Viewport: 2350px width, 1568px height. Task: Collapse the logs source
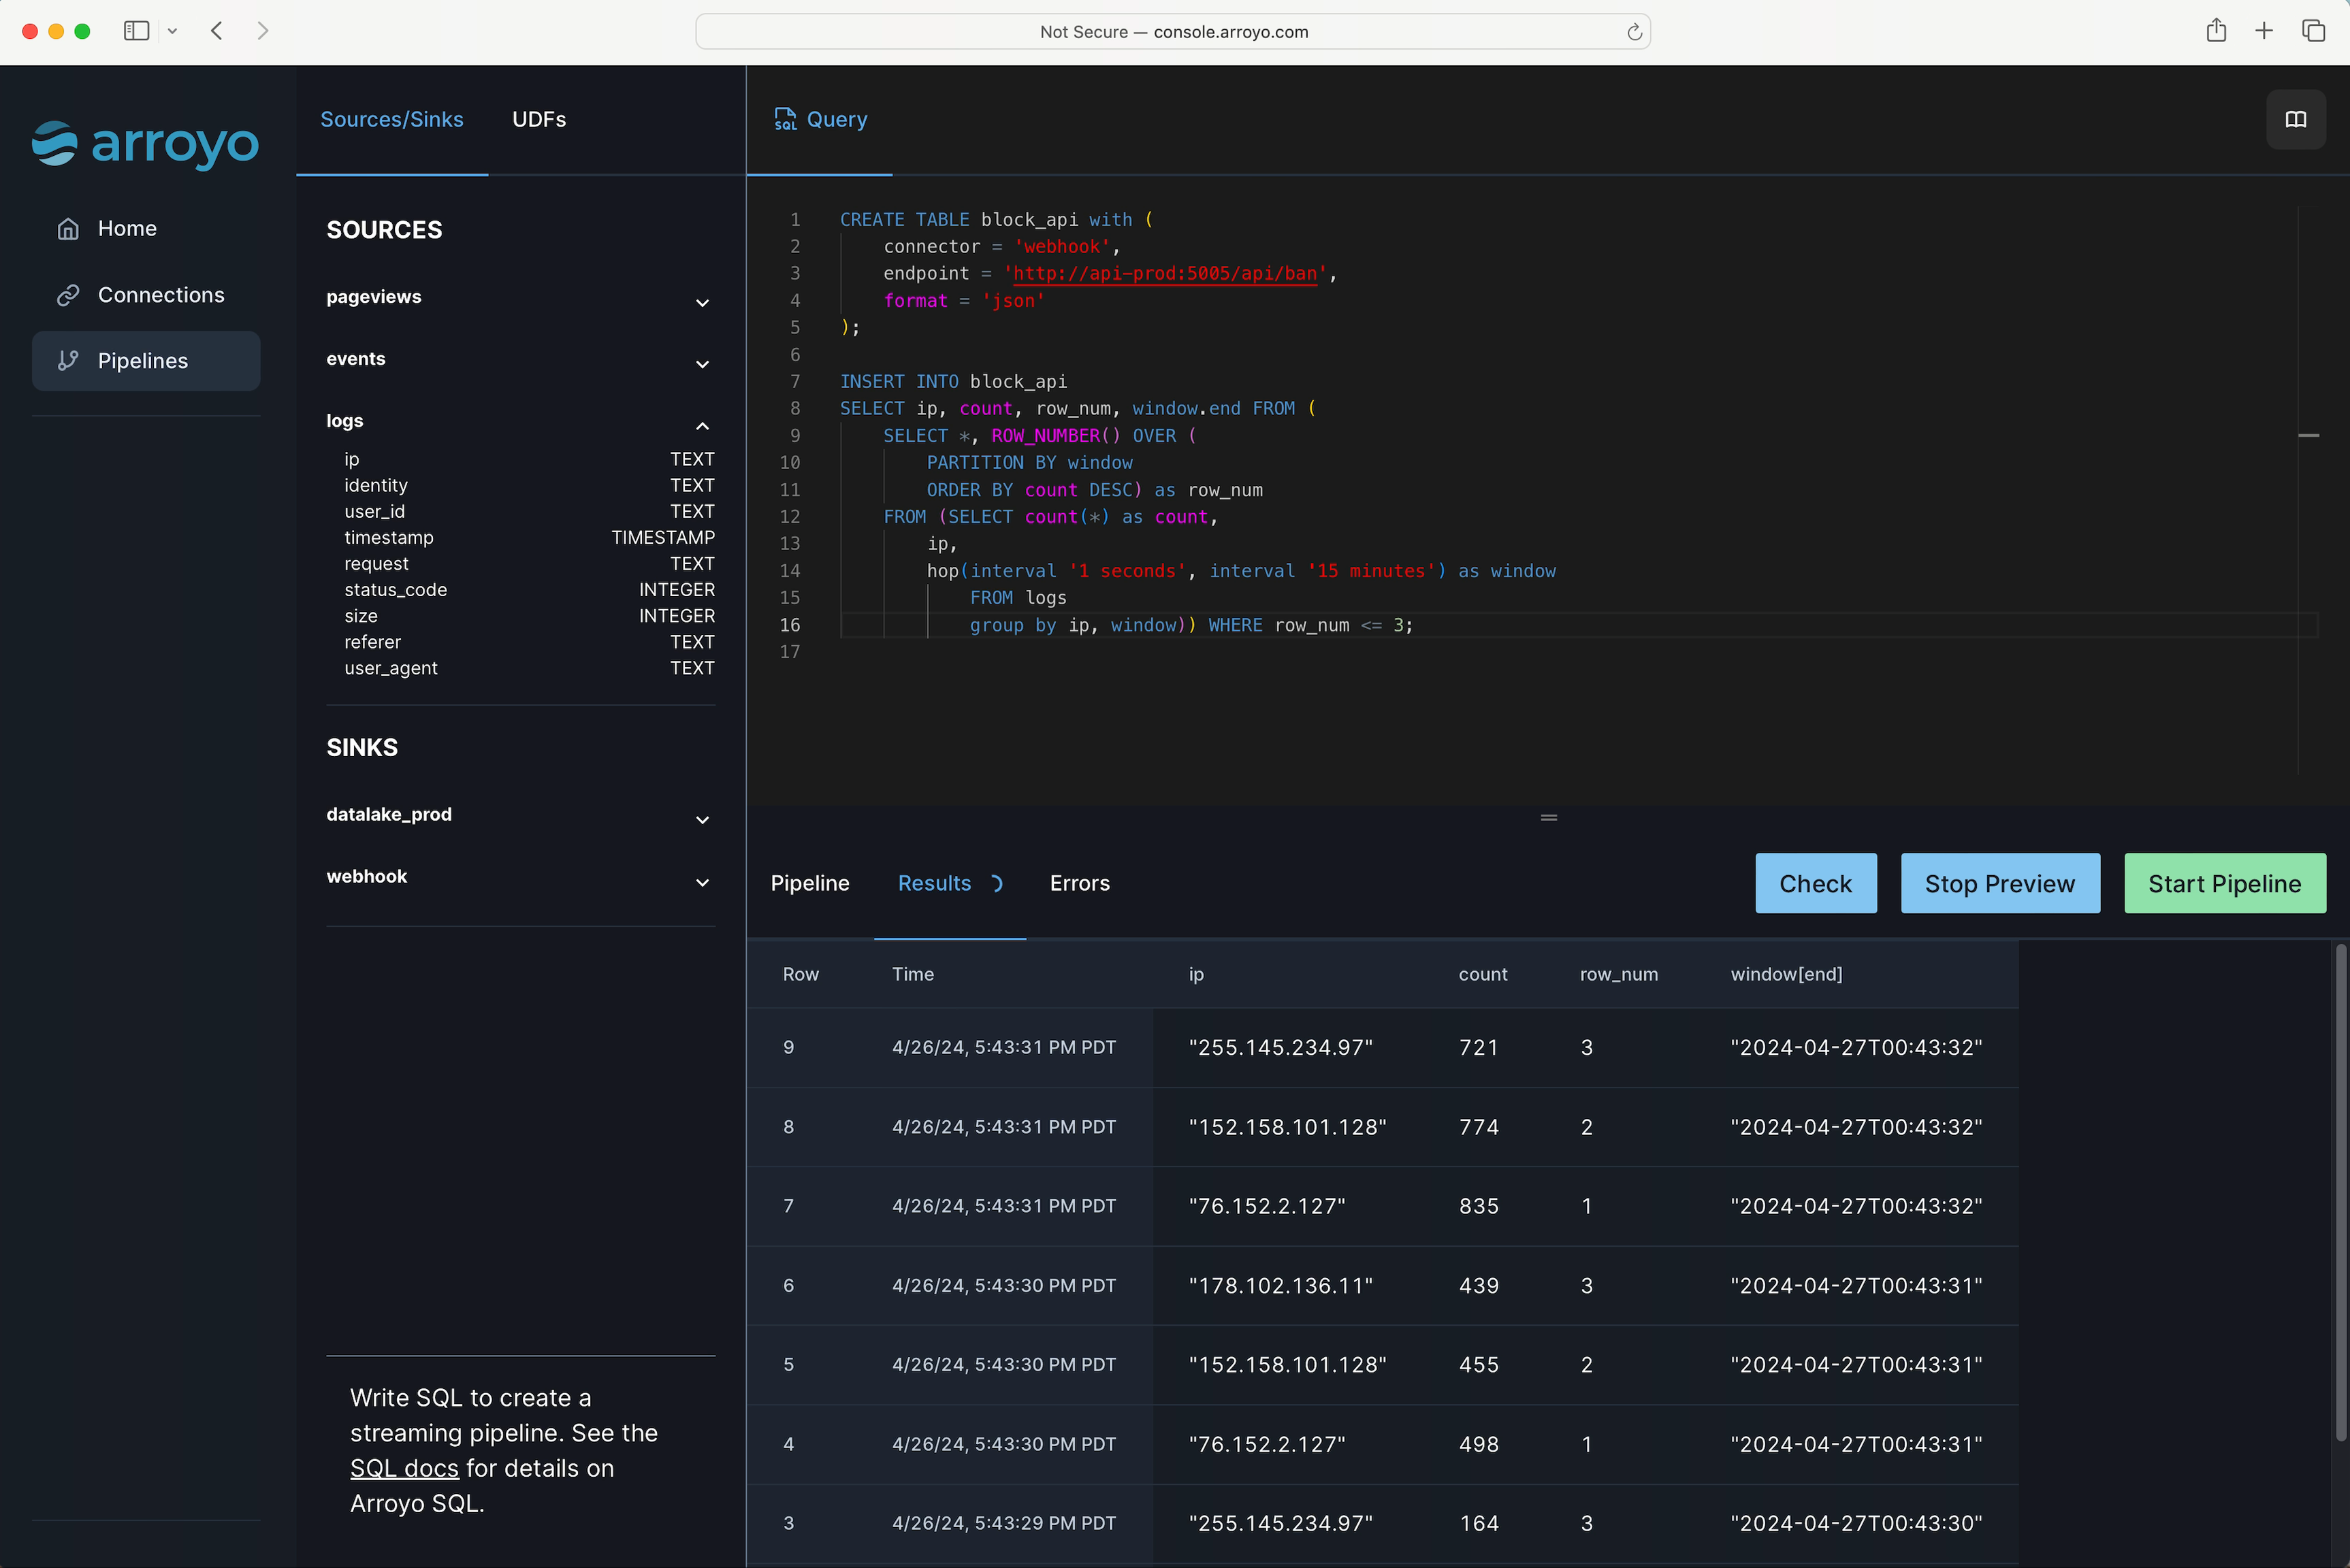702,427
